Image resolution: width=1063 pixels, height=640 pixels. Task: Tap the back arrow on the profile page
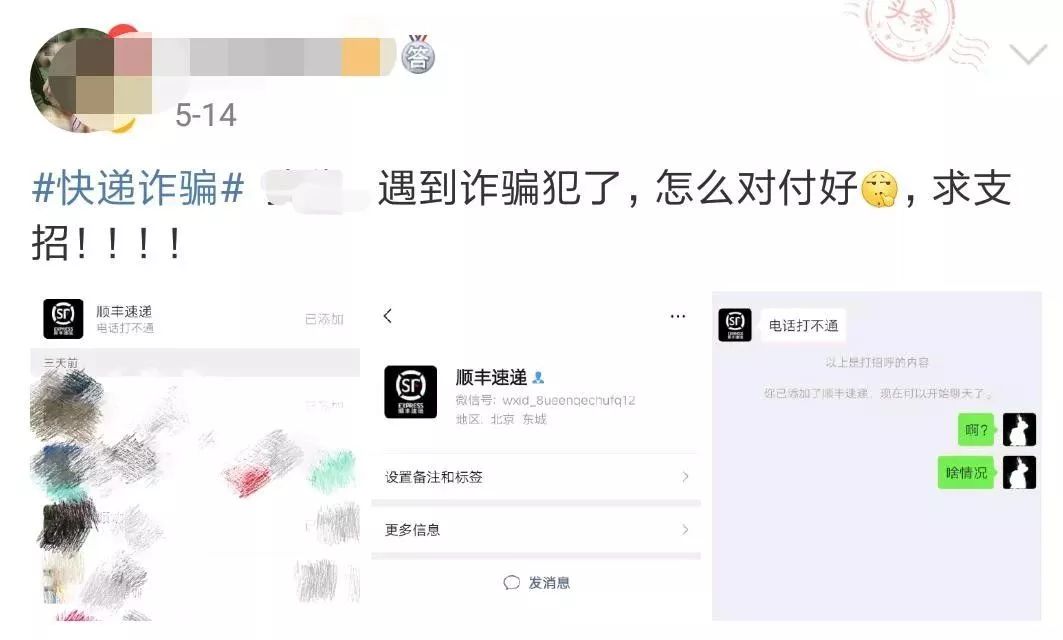[388, 316]
